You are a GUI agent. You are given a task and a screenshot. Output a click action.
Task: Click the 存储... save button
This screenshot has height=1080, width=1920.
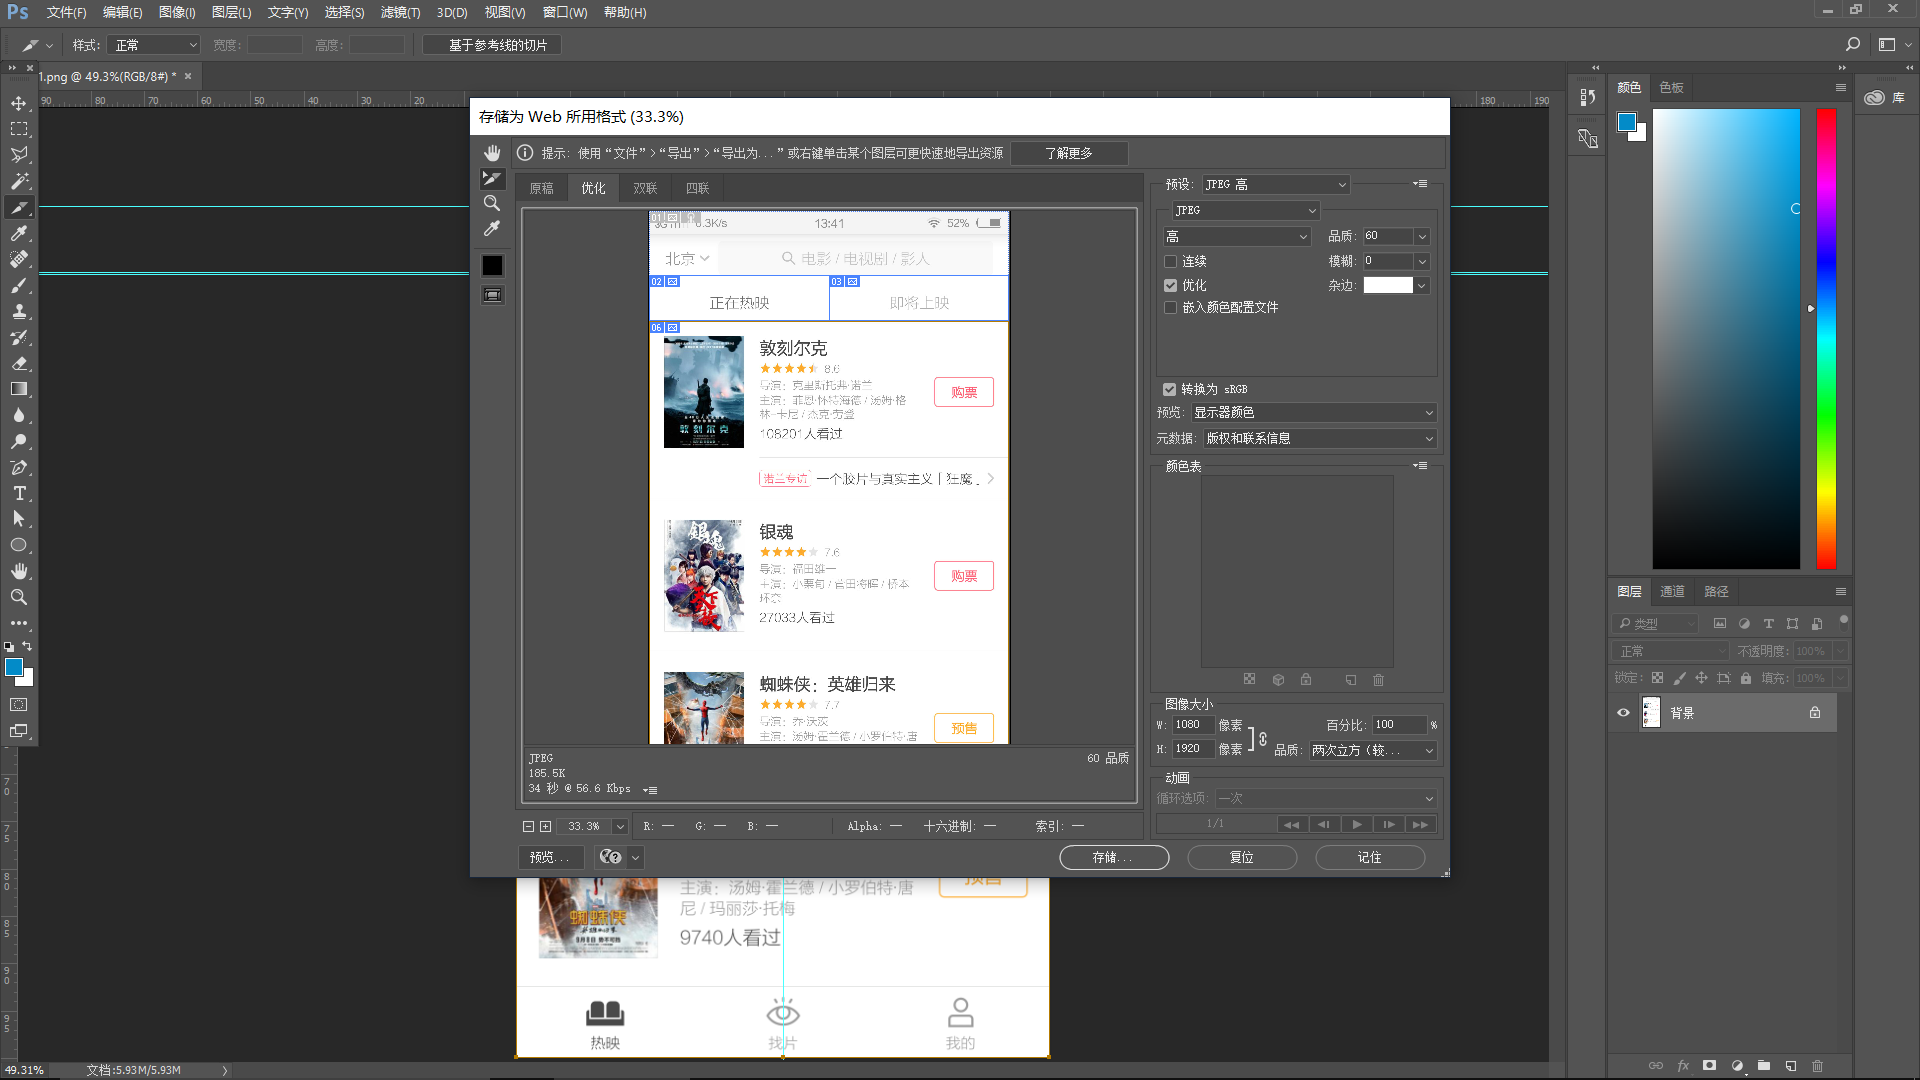(1113, 857)
